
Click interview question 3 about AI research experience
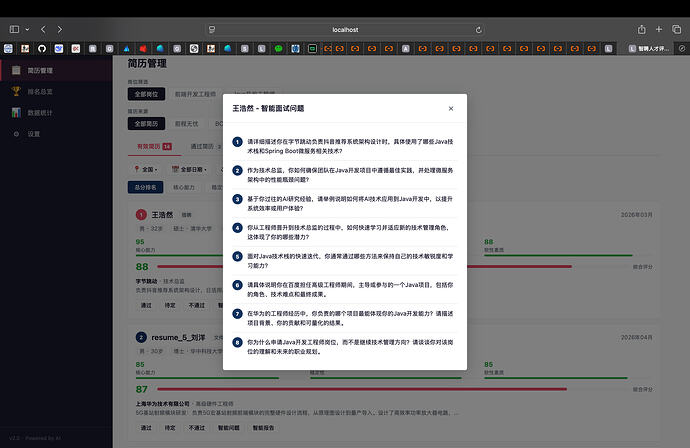click(345, 203)
